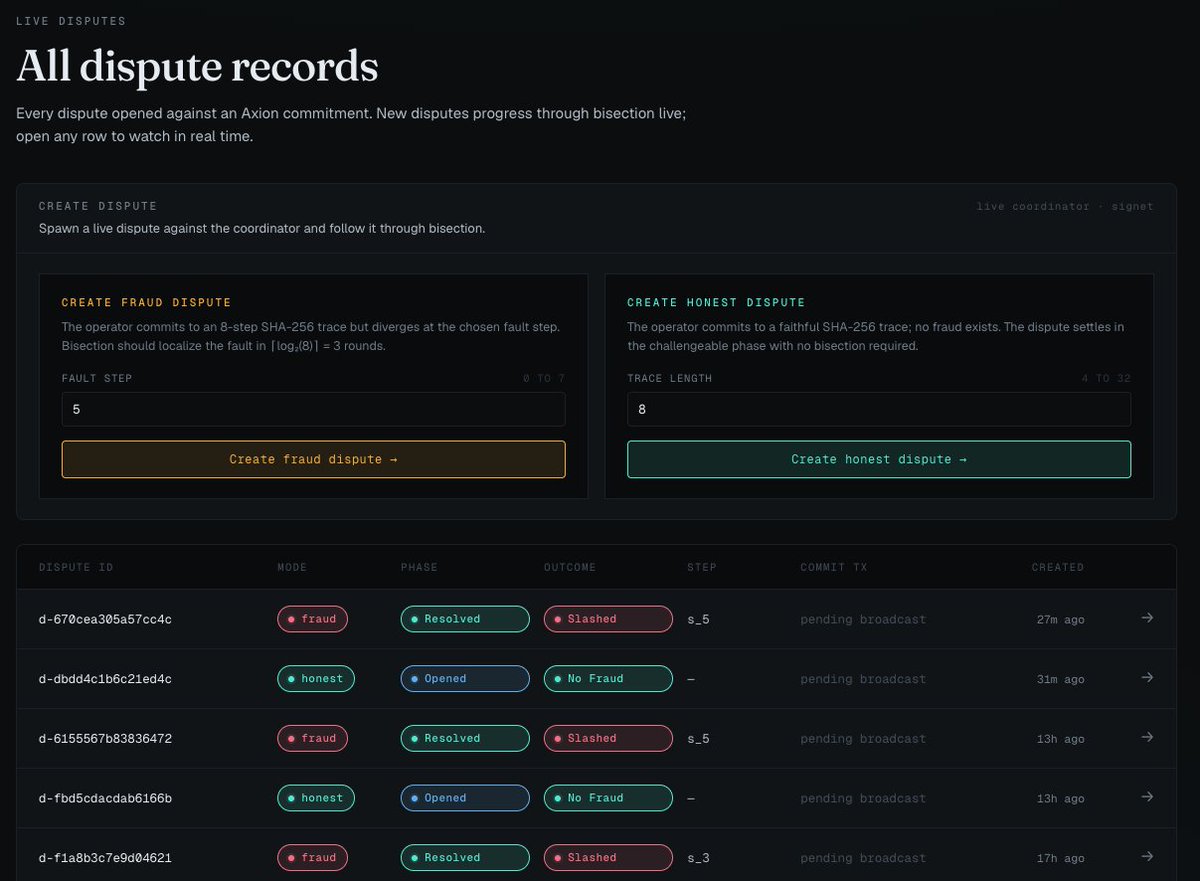The width and height of the screenshot is (1200, 881).
Task: Click the Mode column header
Action: pyautogui.click(x=292, y=567)
